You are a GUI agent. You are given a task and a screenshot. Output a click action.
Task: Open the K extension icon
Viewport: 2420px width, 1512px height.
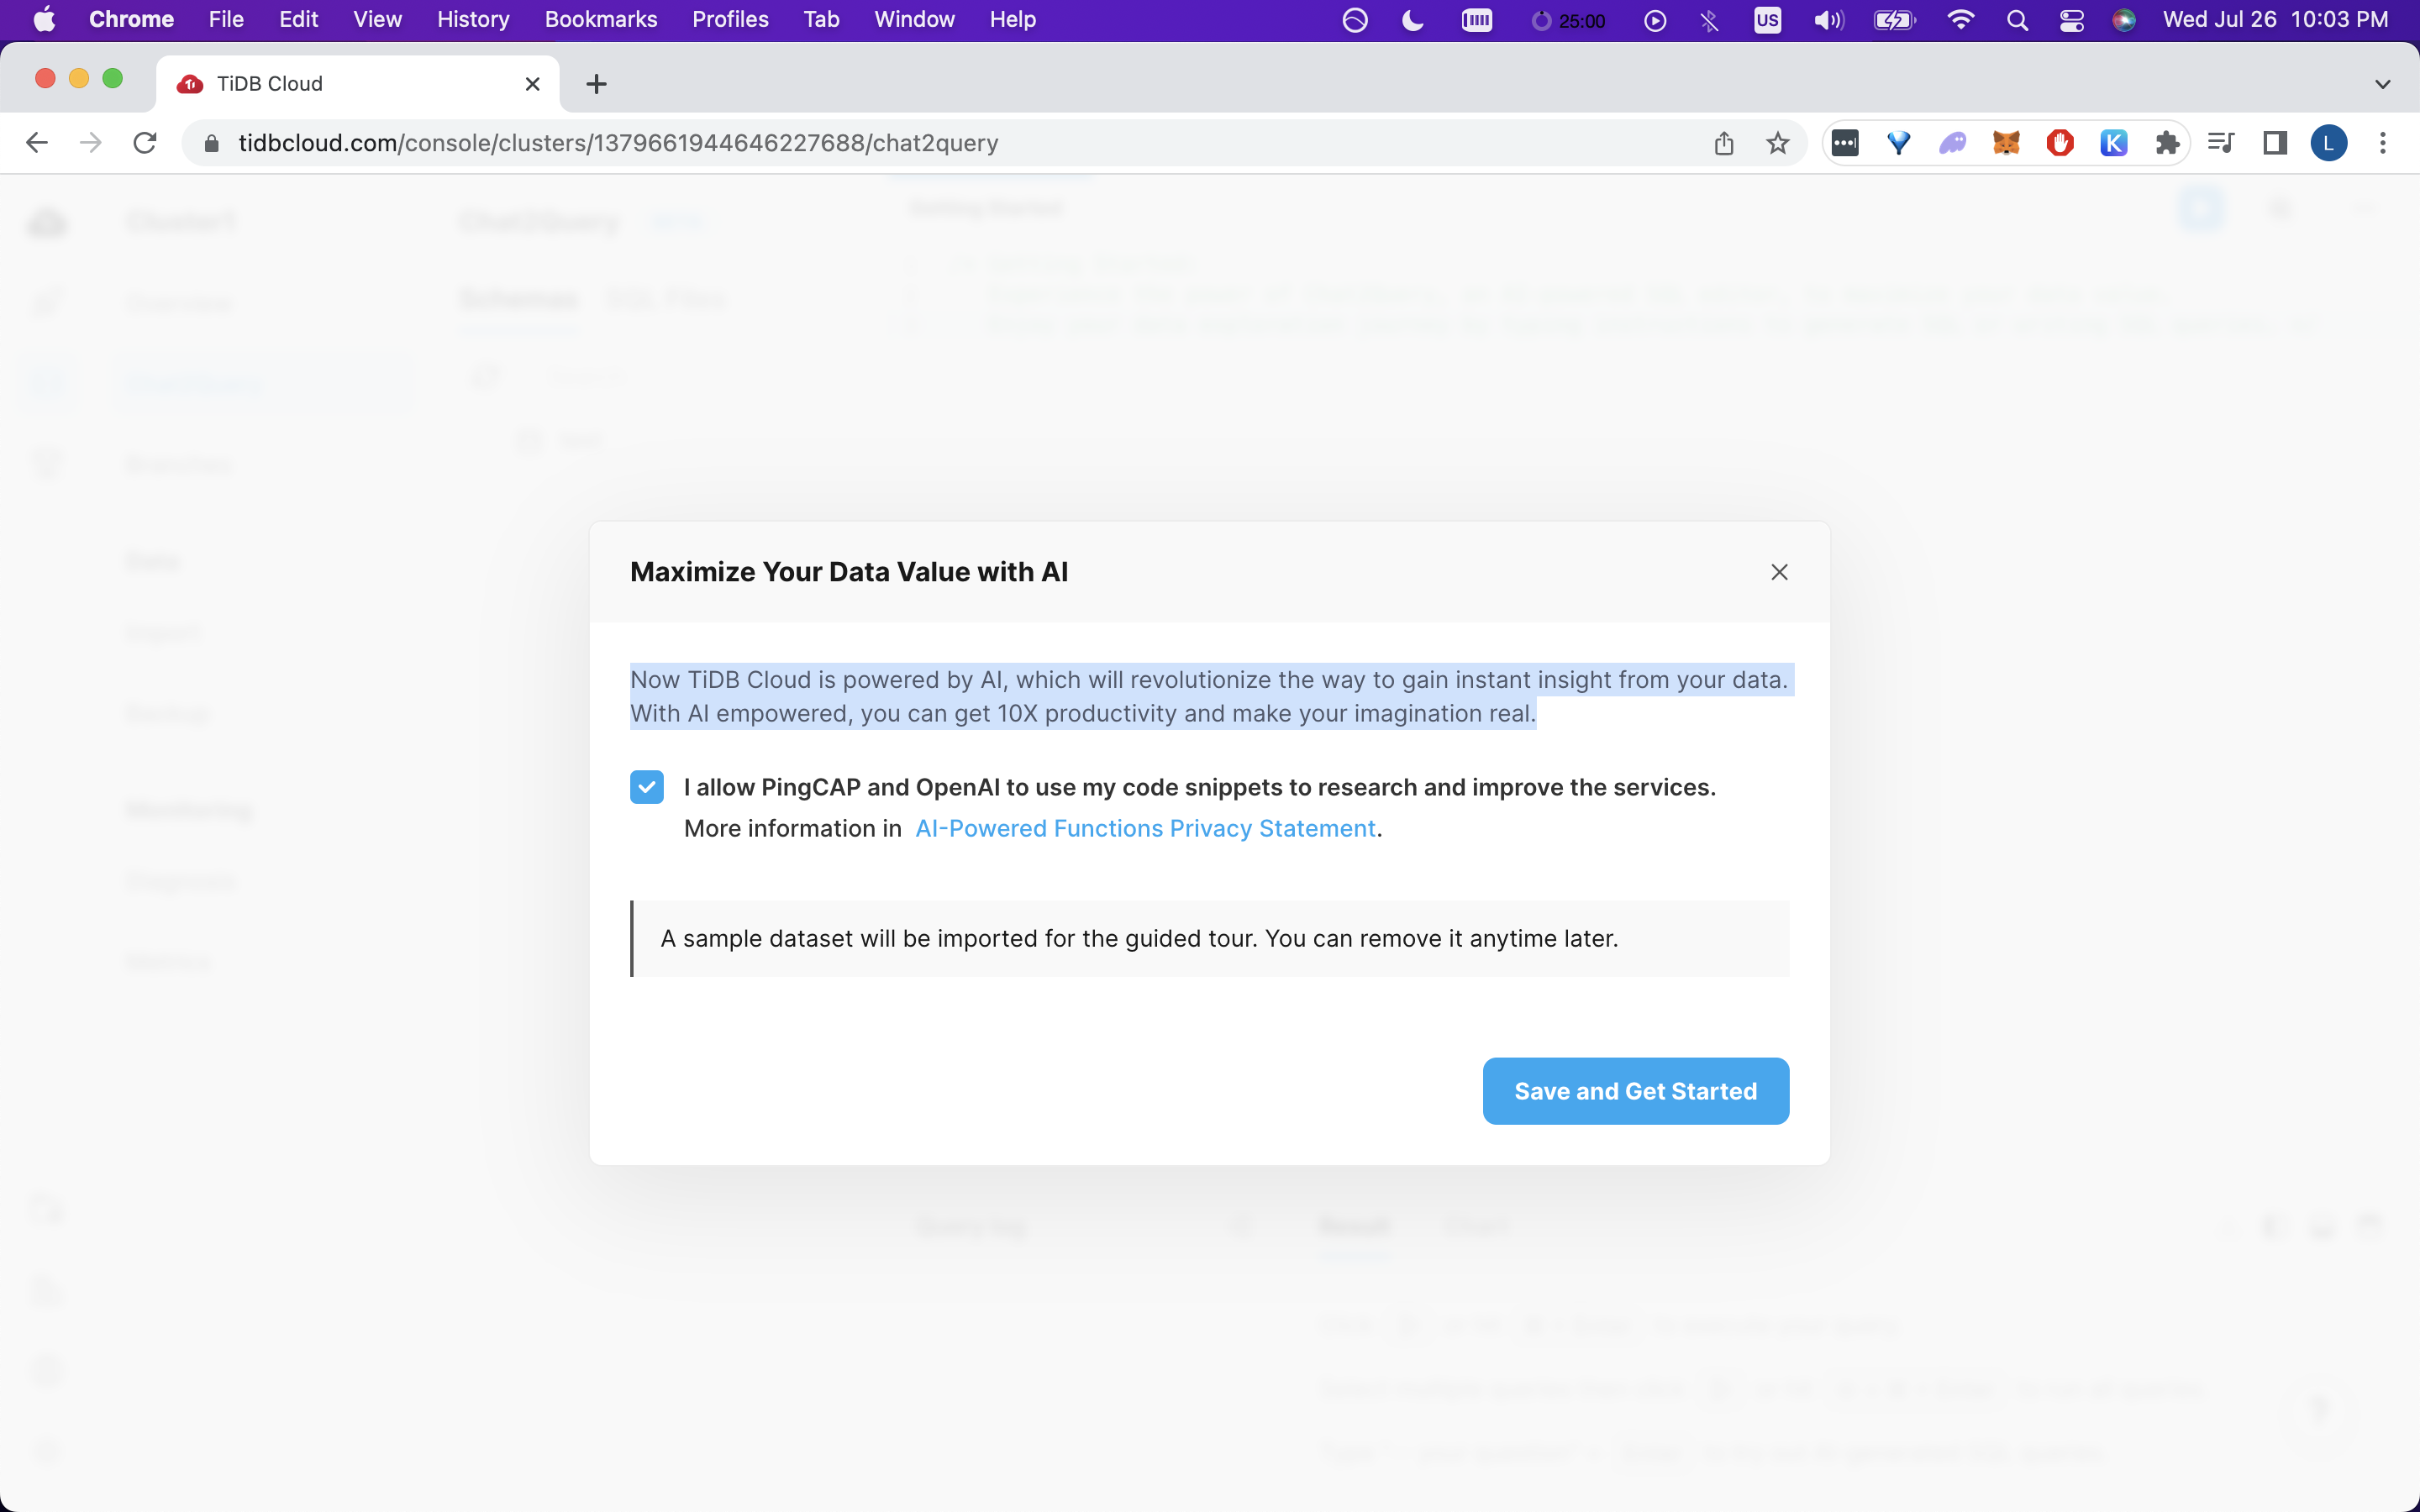[x=2113, y=143]
